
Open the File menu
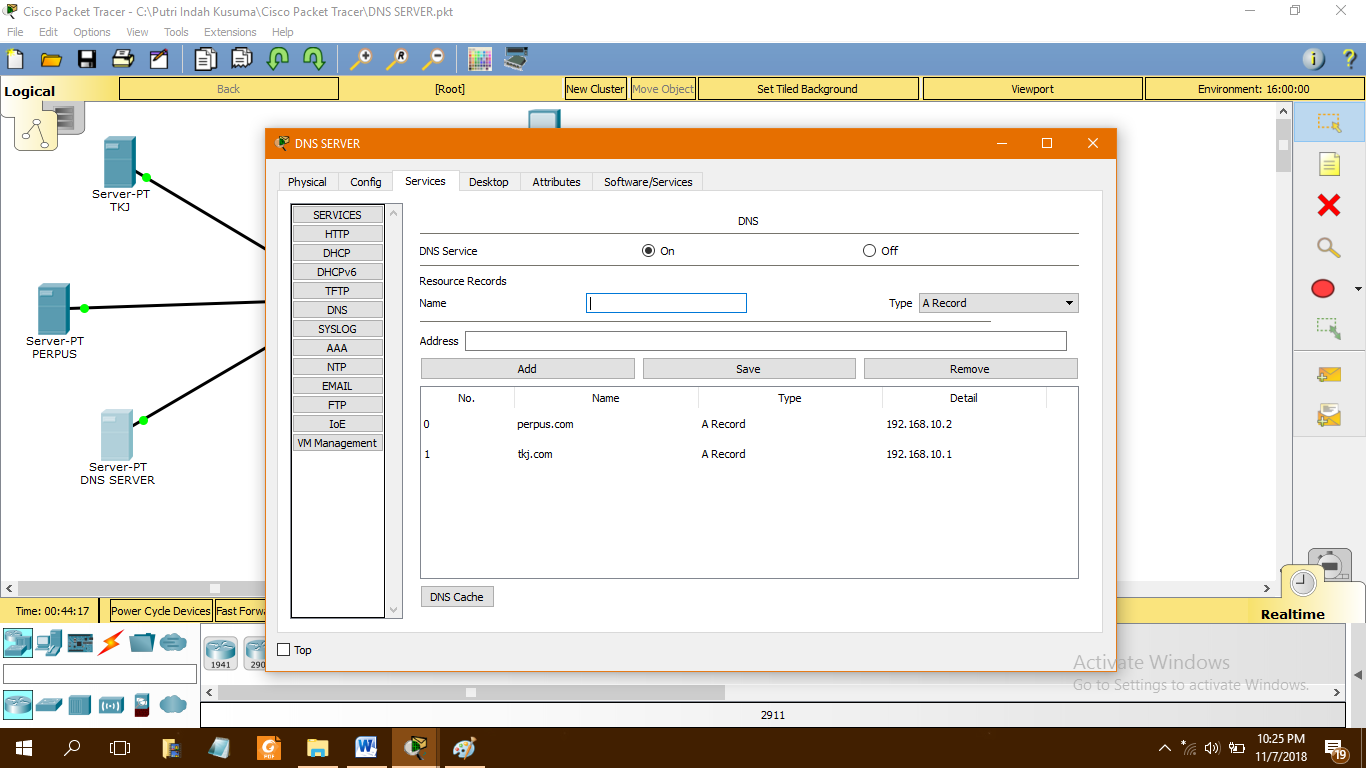pyautogui.click(x=15, y=32)
